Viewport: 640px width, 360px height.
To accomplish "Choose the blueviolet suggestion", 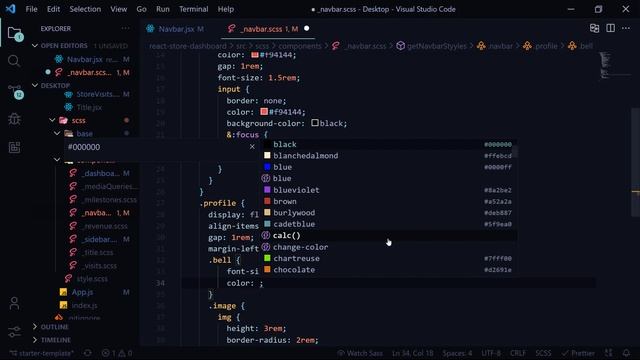I will [389, 190].
